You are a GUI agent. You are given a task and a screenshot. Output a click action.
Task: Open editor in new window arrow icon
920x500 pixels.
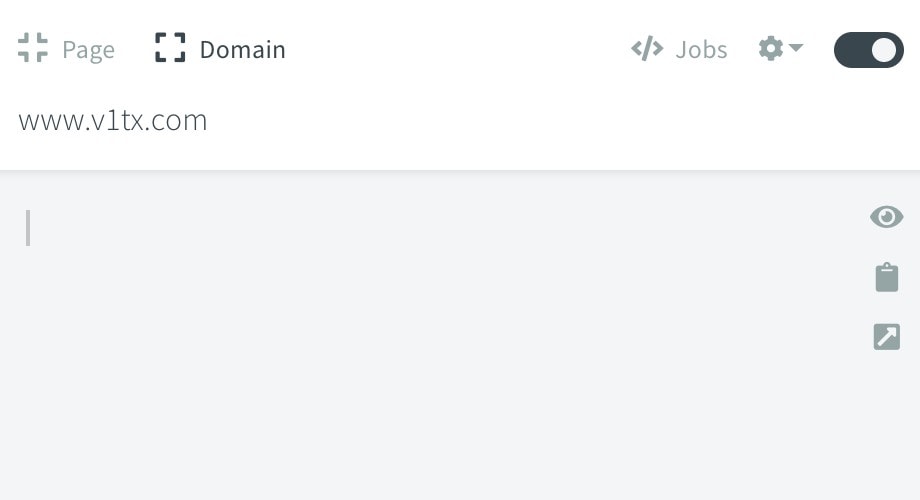[x=887, y=337]
